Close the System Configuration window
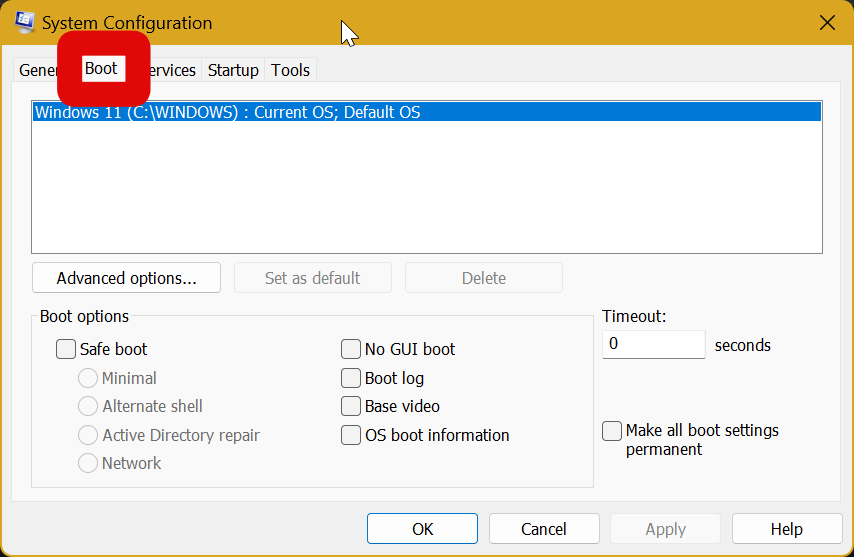The height and width of the screenshot is (557, 854). click(x=826, y=22)
